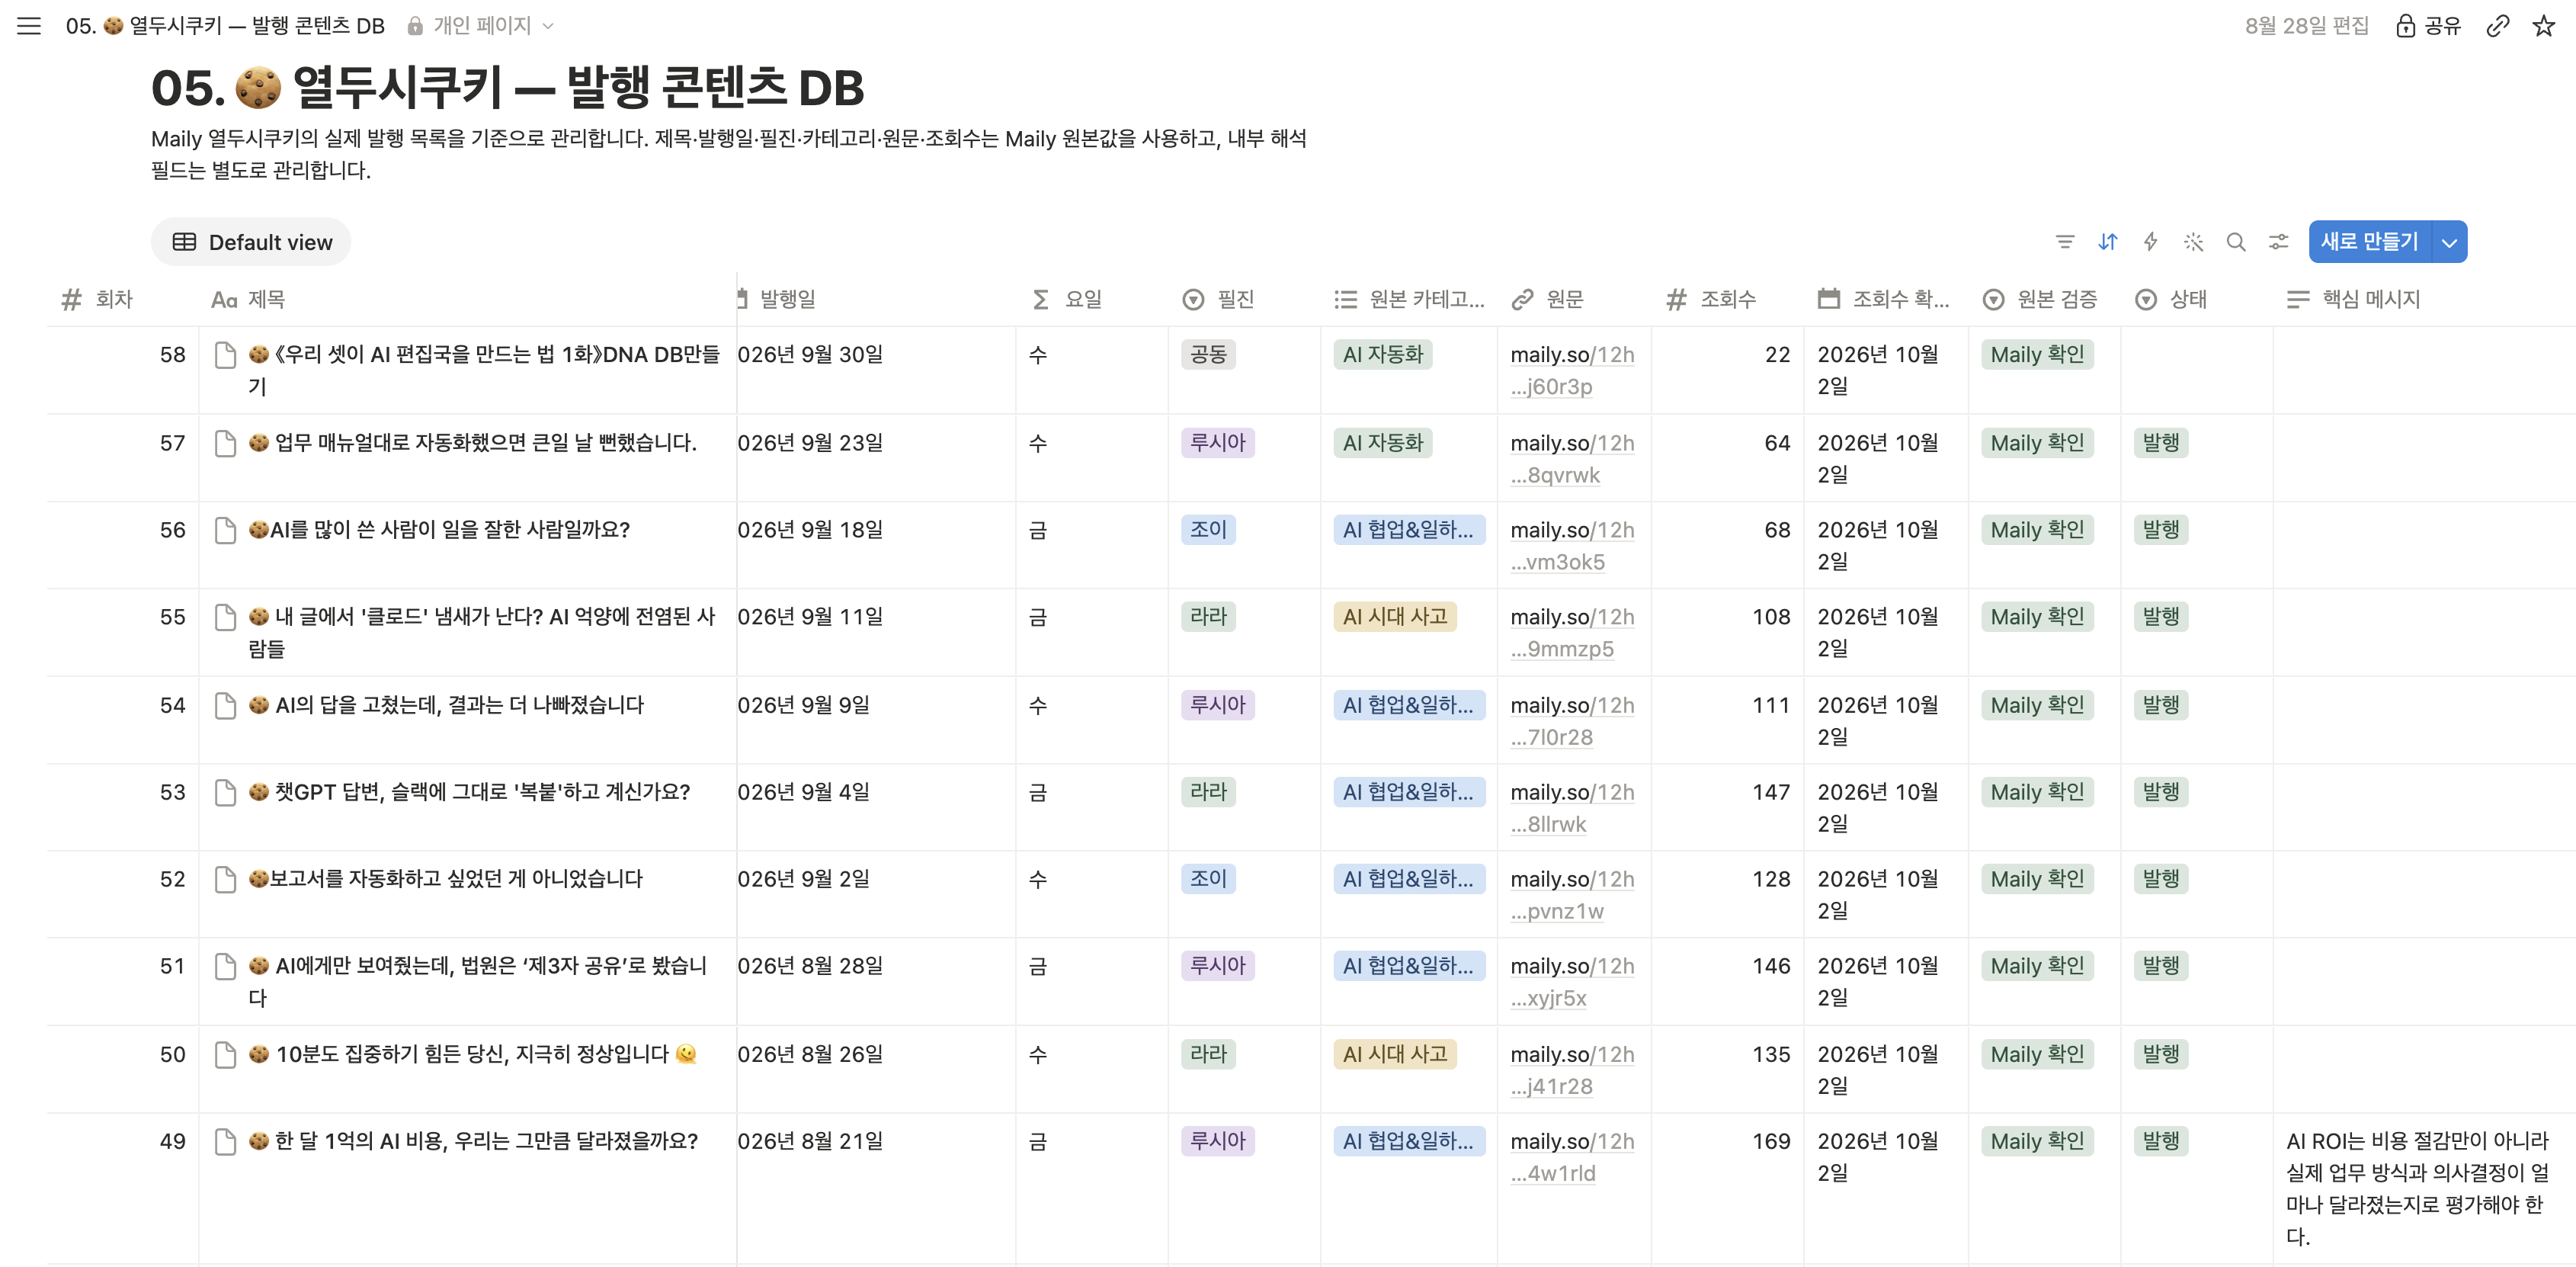
Task: Open page icon for row 49
Action: 226,1142
